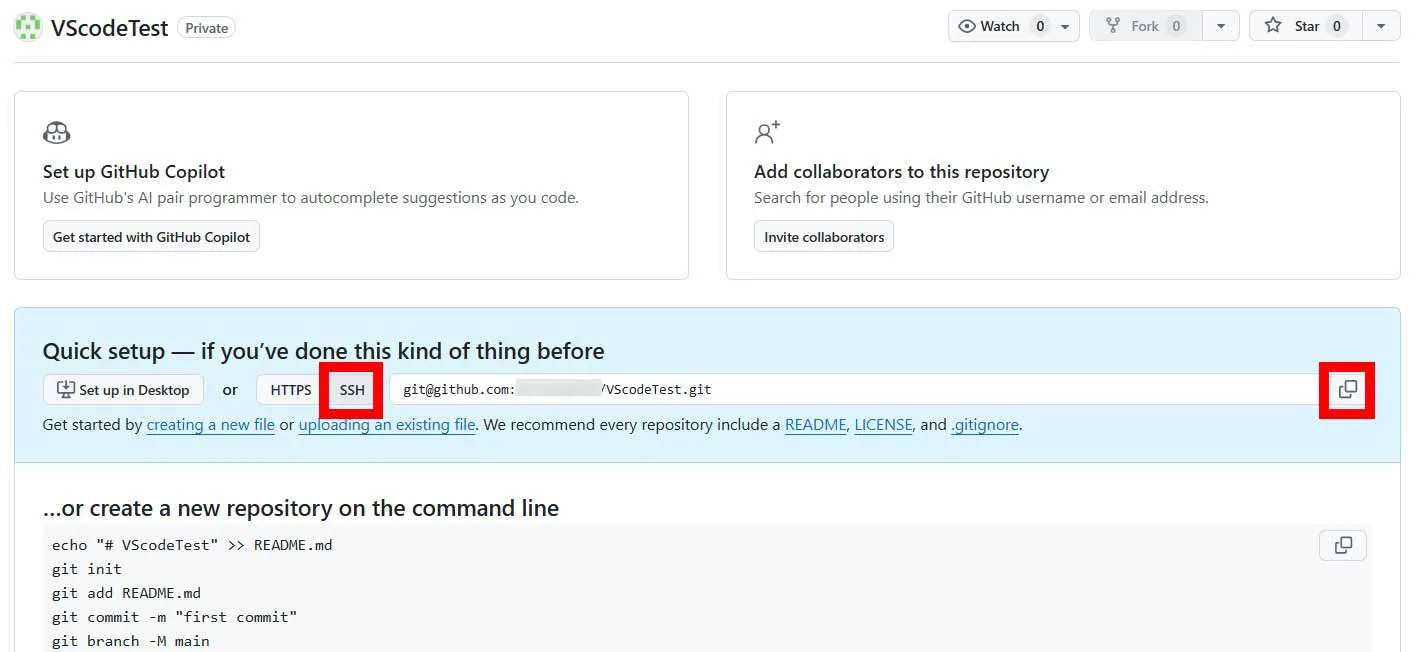This screenshot has width=1418, height=652.
Task: Open uploading an existing file link
Action: 386,425
